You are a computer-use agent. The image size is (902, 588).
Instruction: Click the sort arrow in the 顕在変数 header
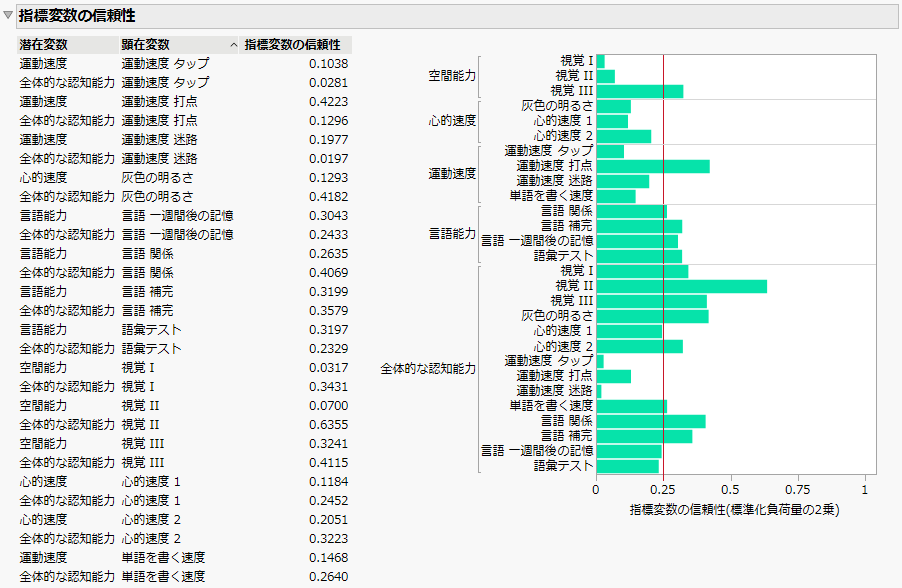point(234,45)
